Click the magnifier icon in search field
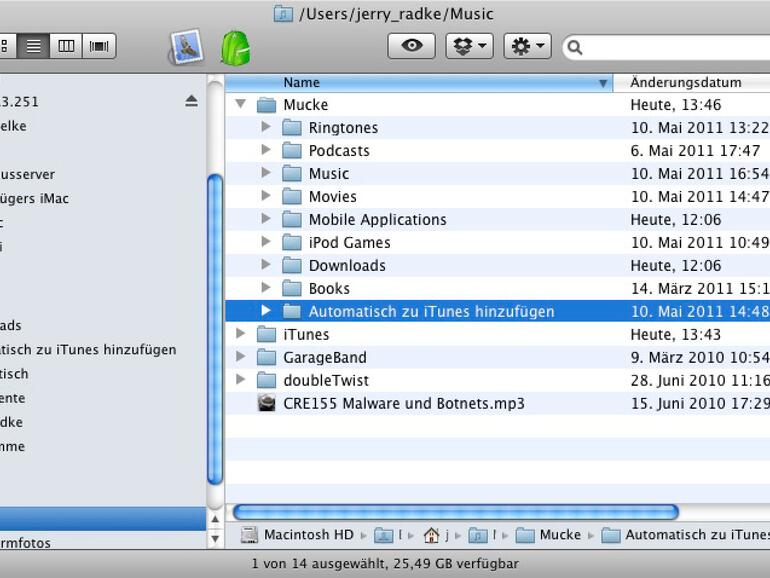This screenshot has height=578, width=770. (575, 48)
